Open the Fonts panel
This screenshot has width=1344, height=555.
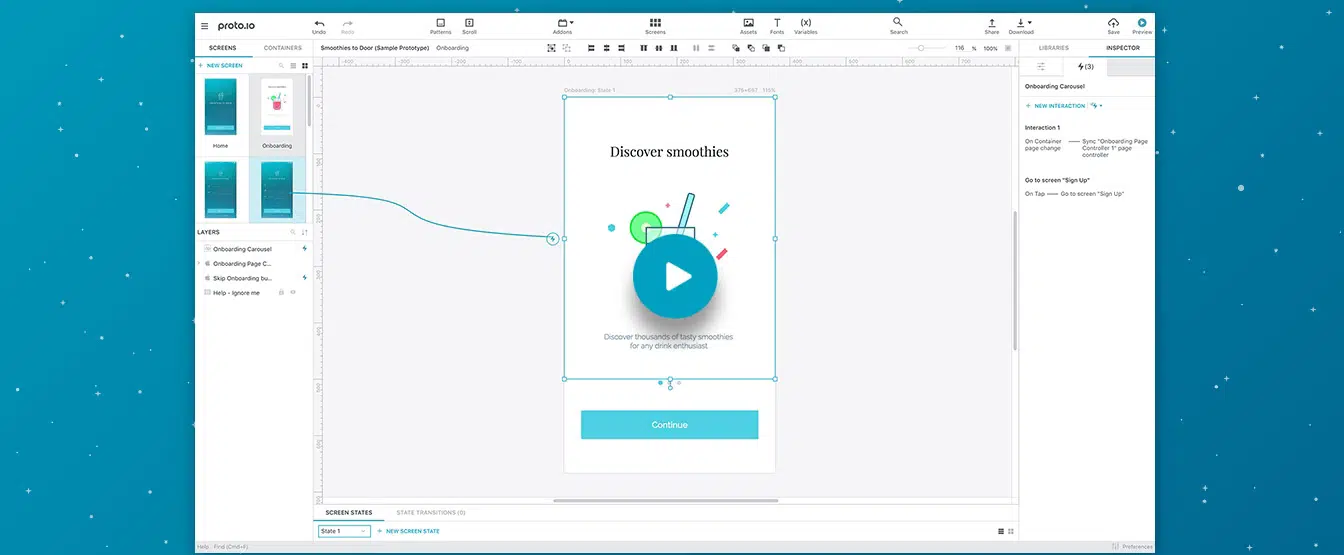tap(777, 23)
